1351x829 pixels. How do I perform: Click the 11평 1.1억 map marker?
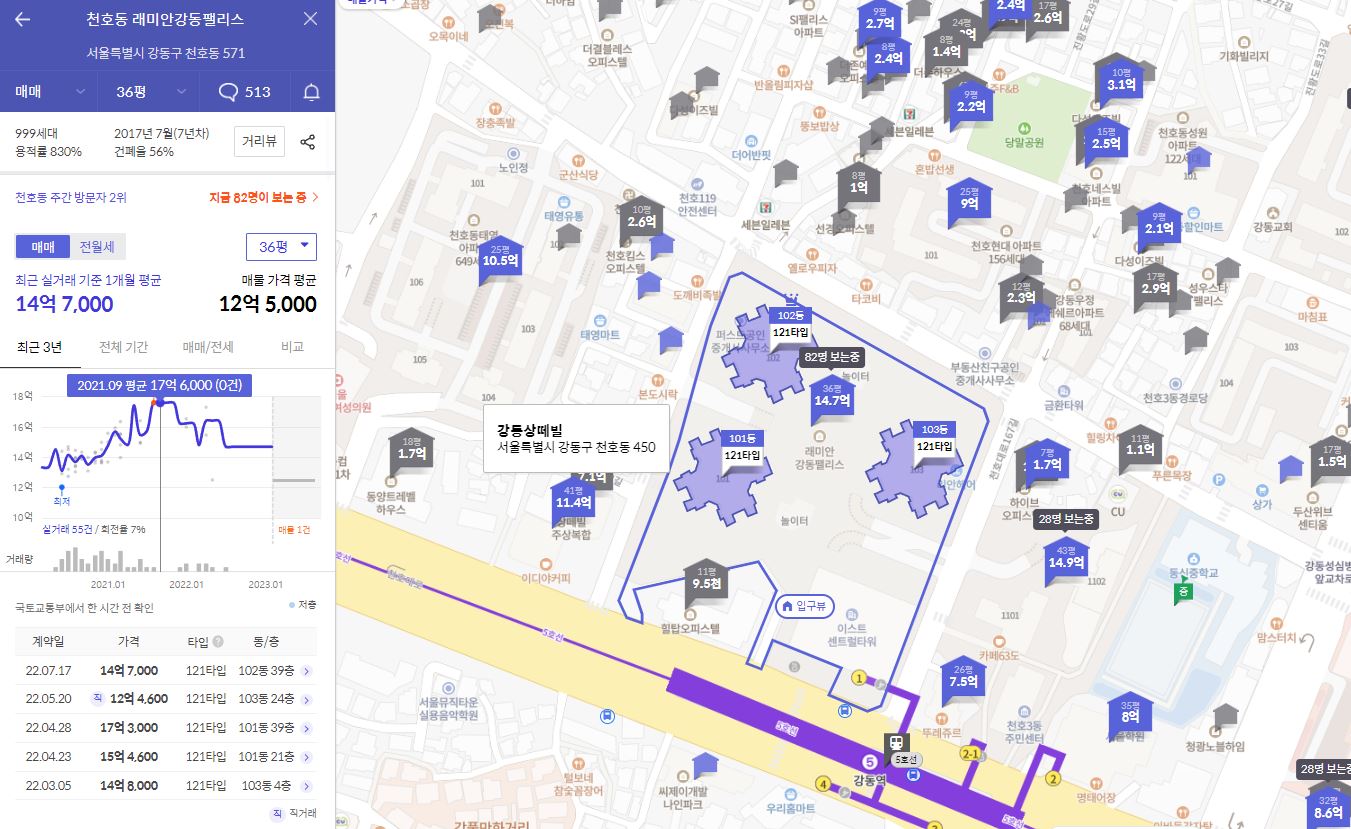point(1140,447)
